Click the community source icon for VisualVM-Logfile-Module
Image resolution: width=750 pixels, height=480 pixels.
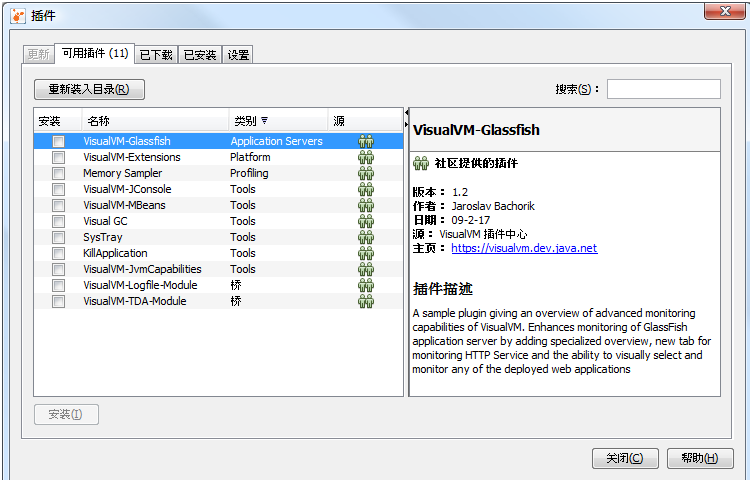pos(366,285)
